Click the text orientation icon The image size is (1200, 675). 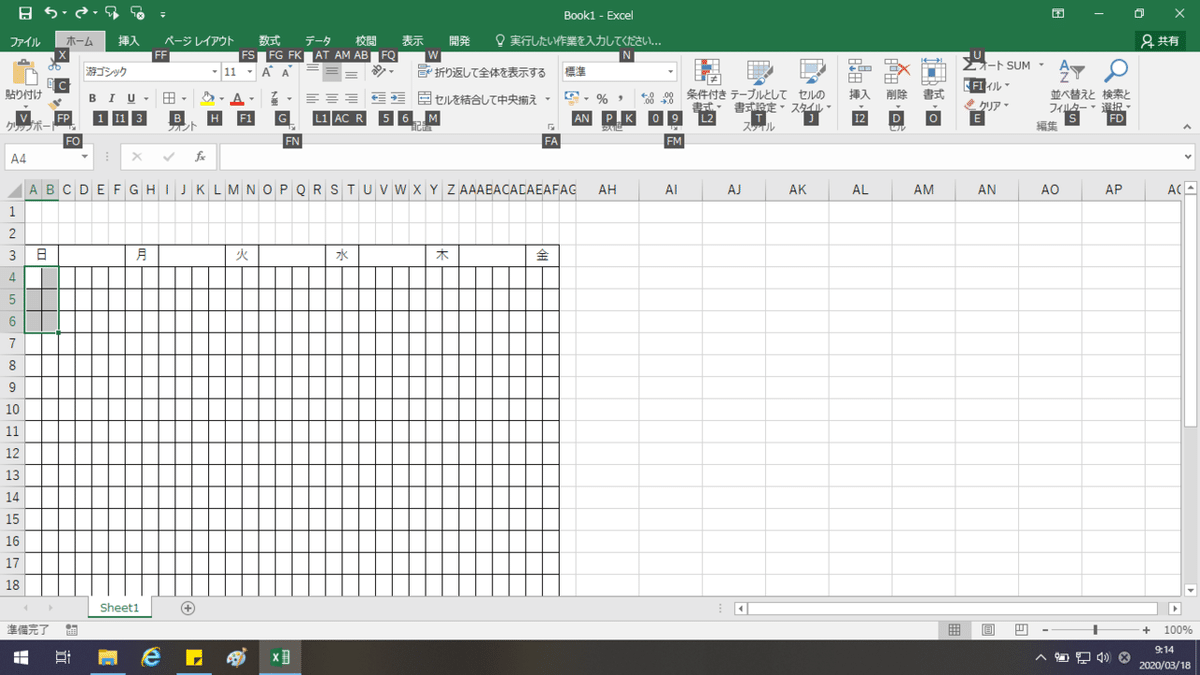tap(380, 72)
